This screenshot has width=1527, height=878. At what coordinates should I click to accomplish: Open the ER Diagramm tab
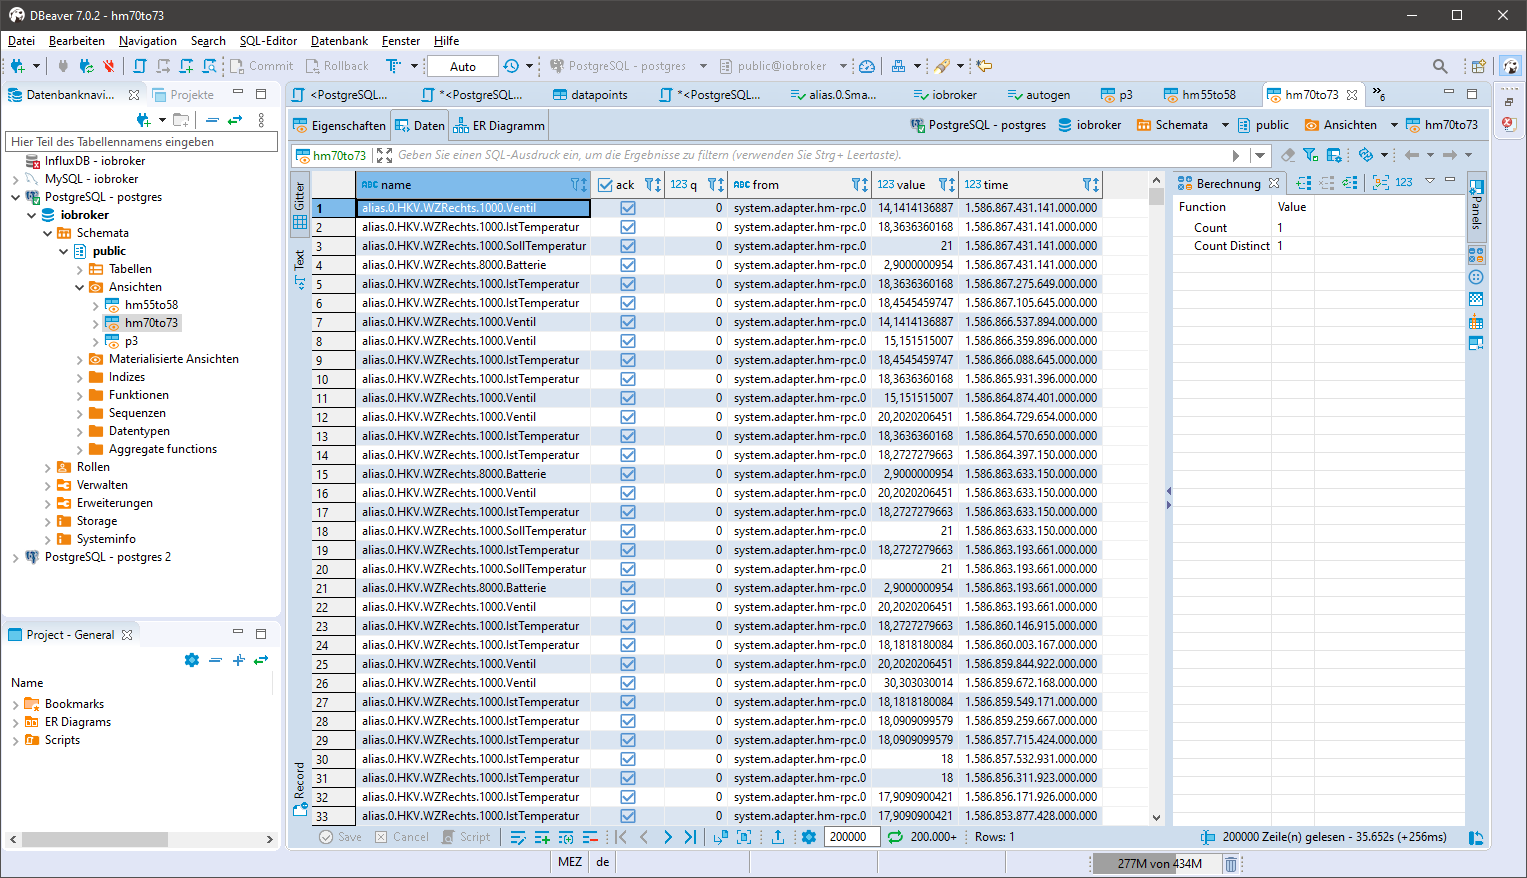coord(498,126)
